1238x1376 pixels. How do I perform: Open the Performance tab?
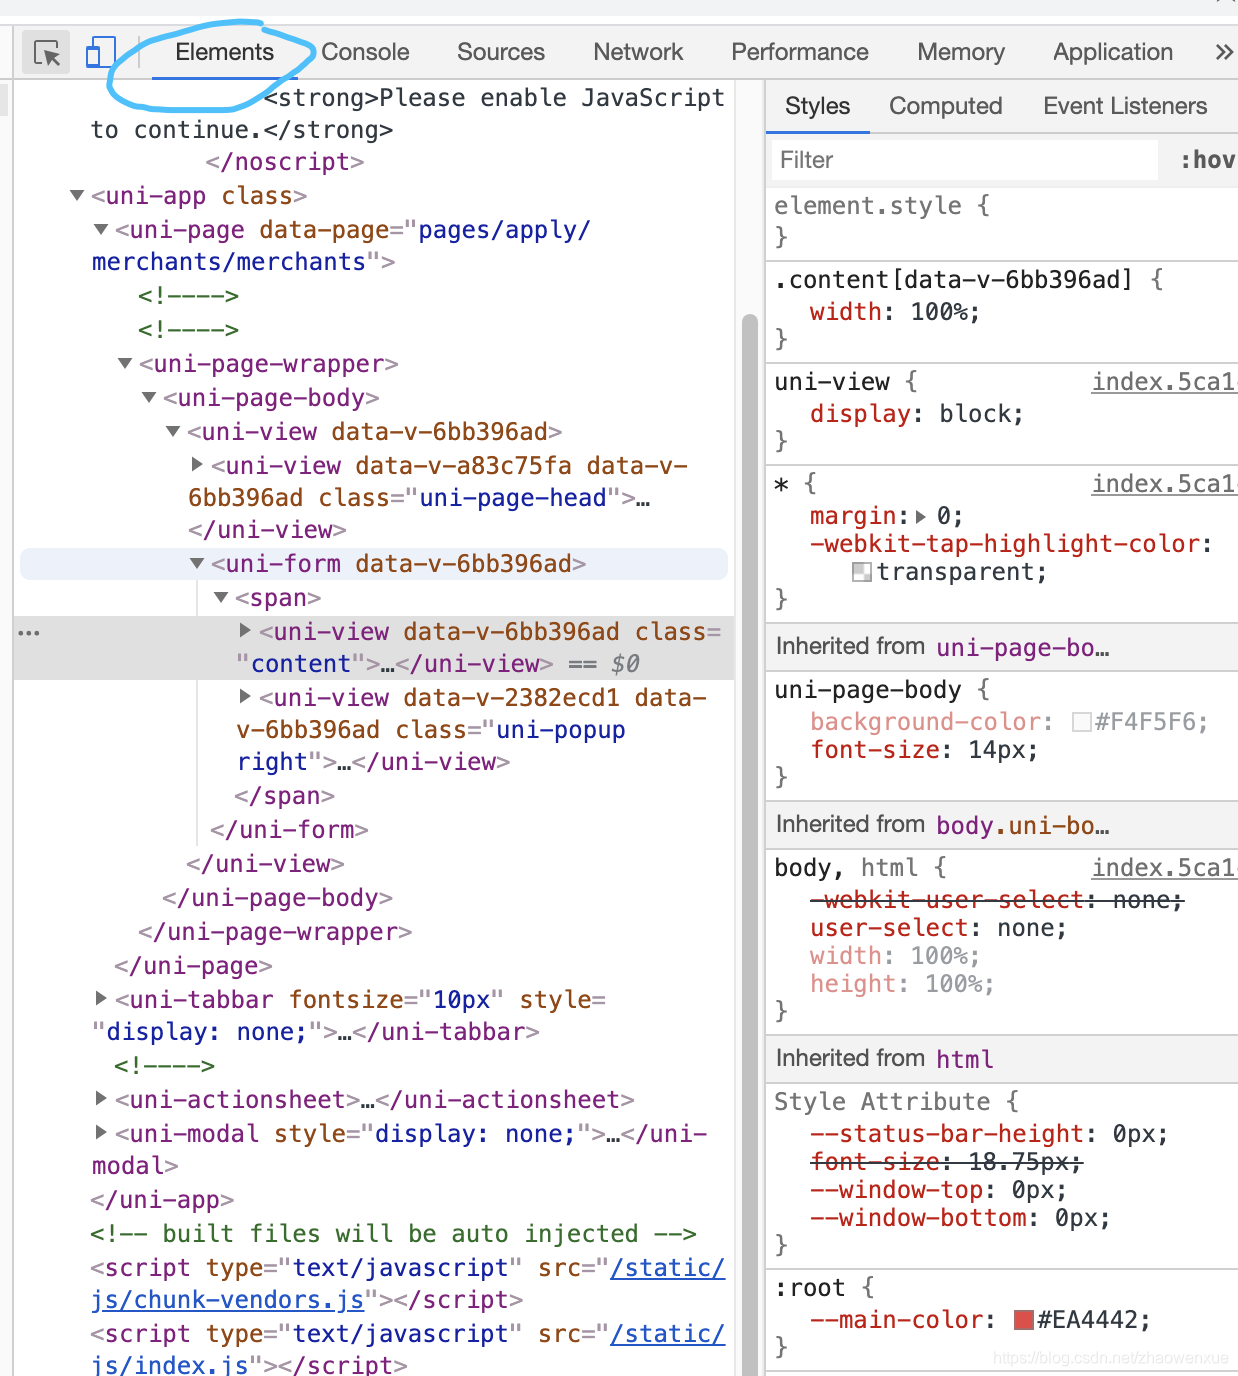pyautogui.click(x=800, y=52)
